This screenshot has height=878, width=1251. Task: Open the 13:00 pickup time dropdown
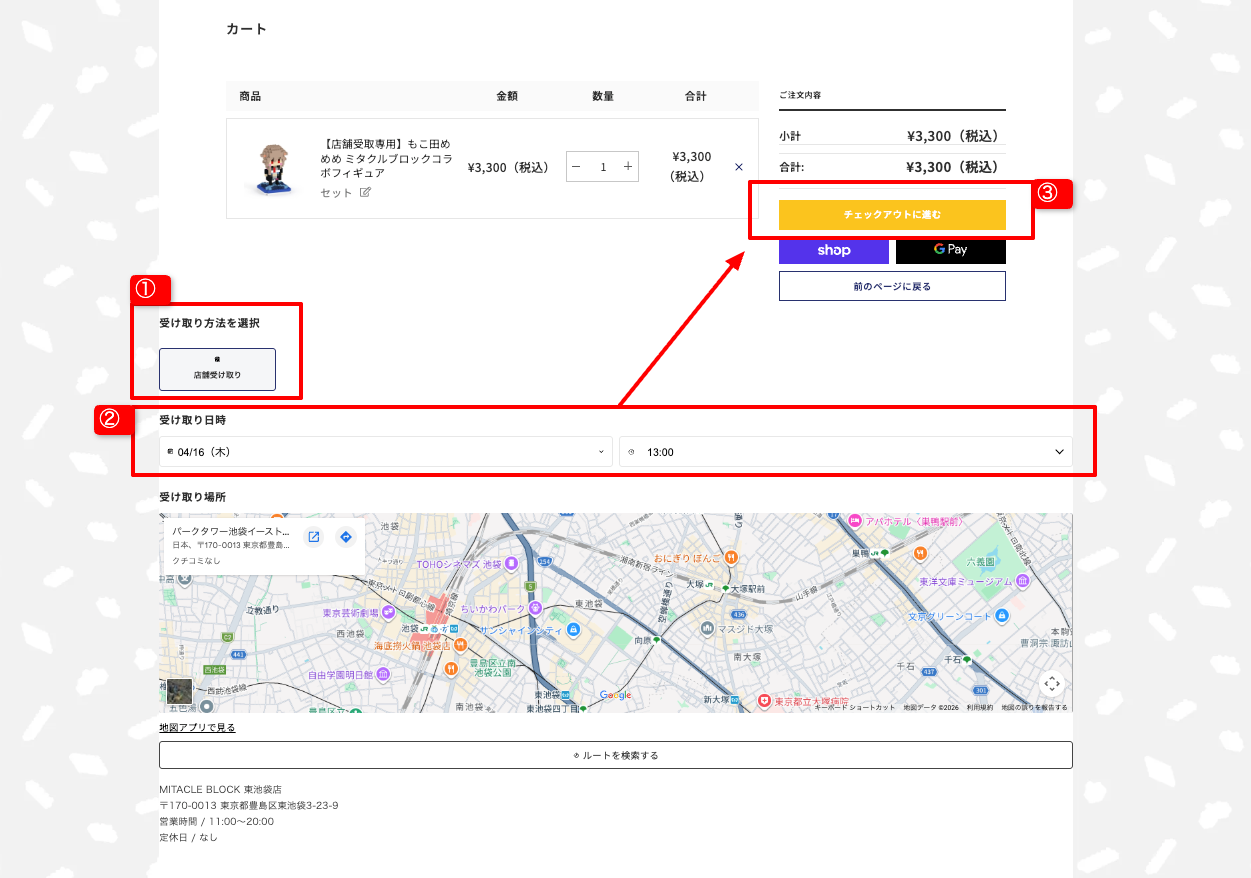coord(846,452)
